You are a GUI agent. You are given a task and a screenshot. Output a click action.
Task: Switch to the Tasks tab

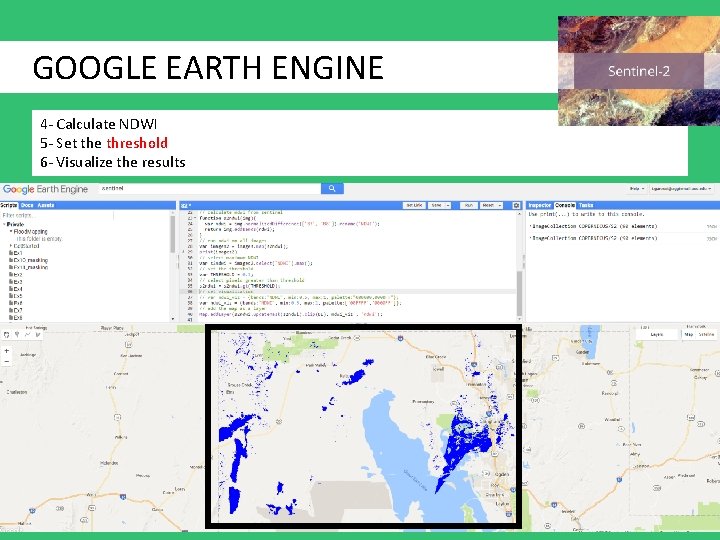click(x=586, y=205)
